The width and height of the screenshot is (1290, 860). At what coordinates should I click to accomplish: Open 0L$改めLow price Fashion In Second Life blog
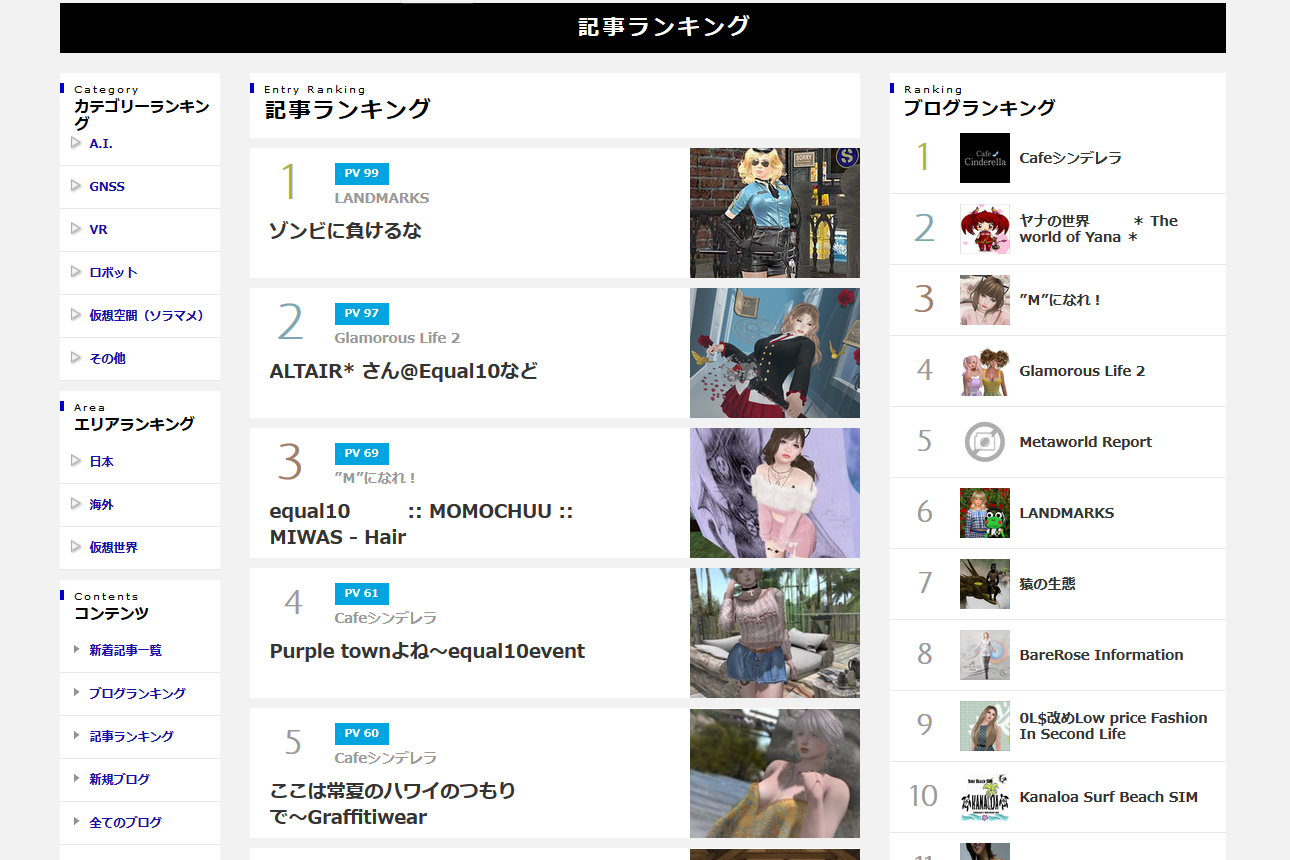pos(1113,726)
